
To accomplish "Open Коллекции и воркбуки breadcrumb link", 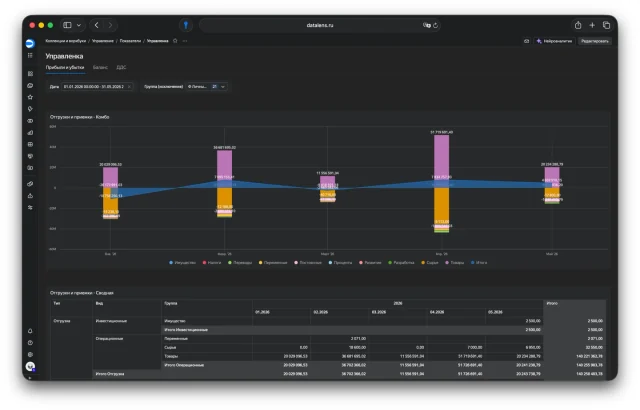I will (66, 41).
